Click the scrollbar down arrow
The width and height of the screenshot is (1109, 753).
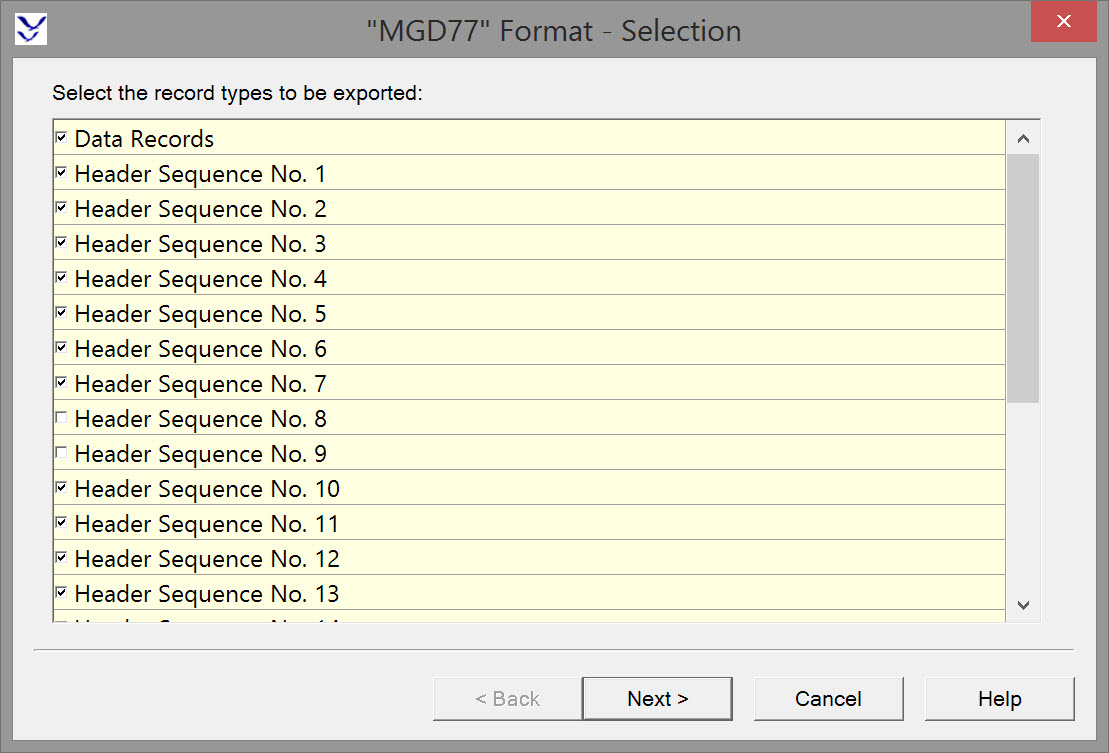point(1022,604)
